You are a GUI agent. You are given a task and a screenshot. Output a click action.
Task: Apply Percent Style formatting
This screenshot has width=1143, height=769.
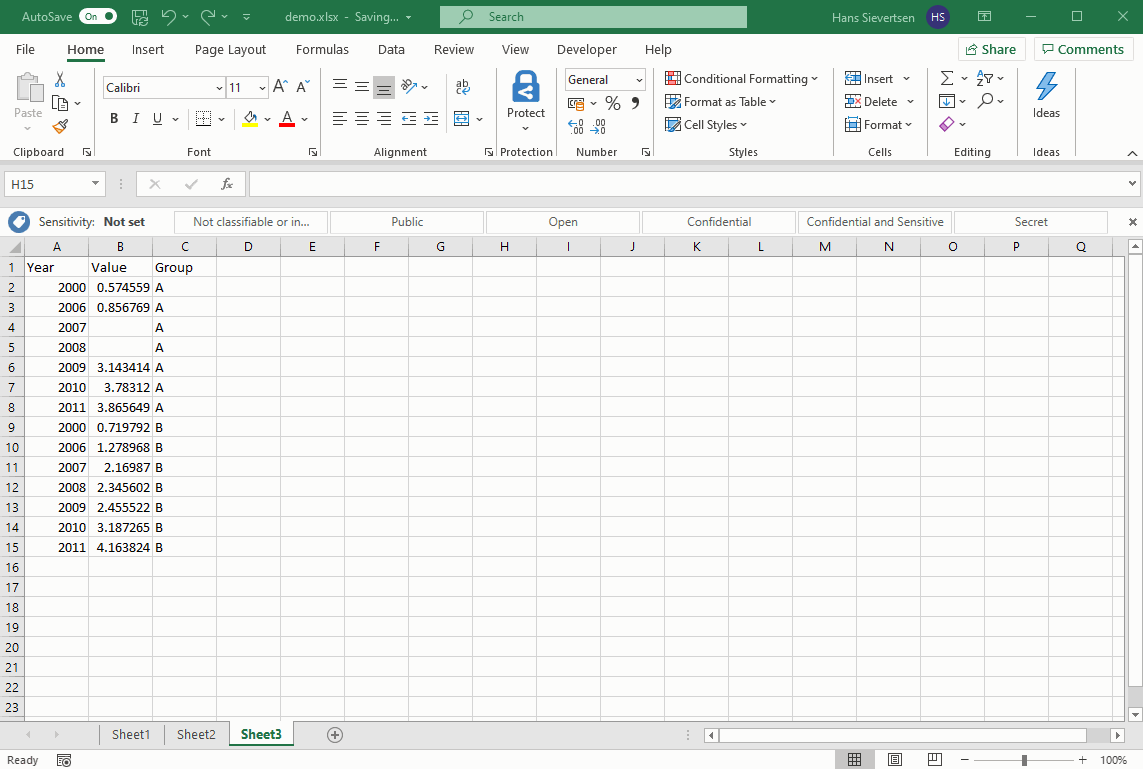pyautogui.click(x=613, y=102)
